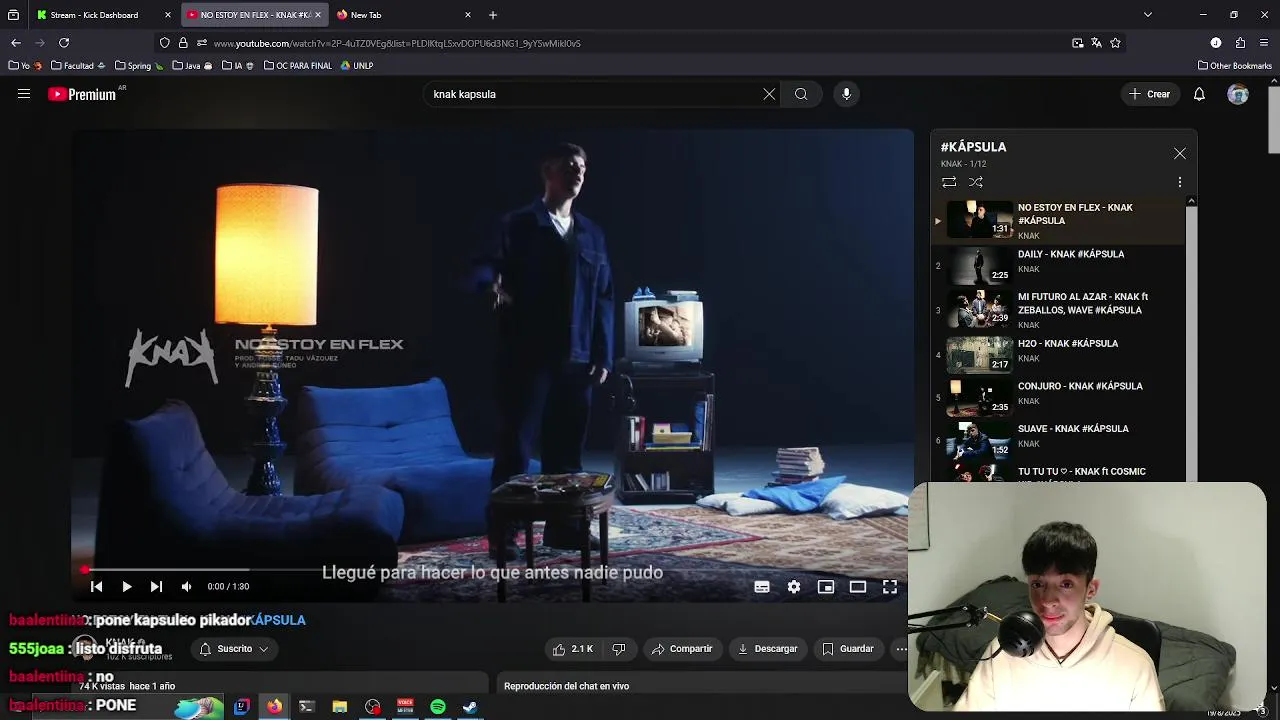Close the Kick Dashboard tab

coord(168,15)
